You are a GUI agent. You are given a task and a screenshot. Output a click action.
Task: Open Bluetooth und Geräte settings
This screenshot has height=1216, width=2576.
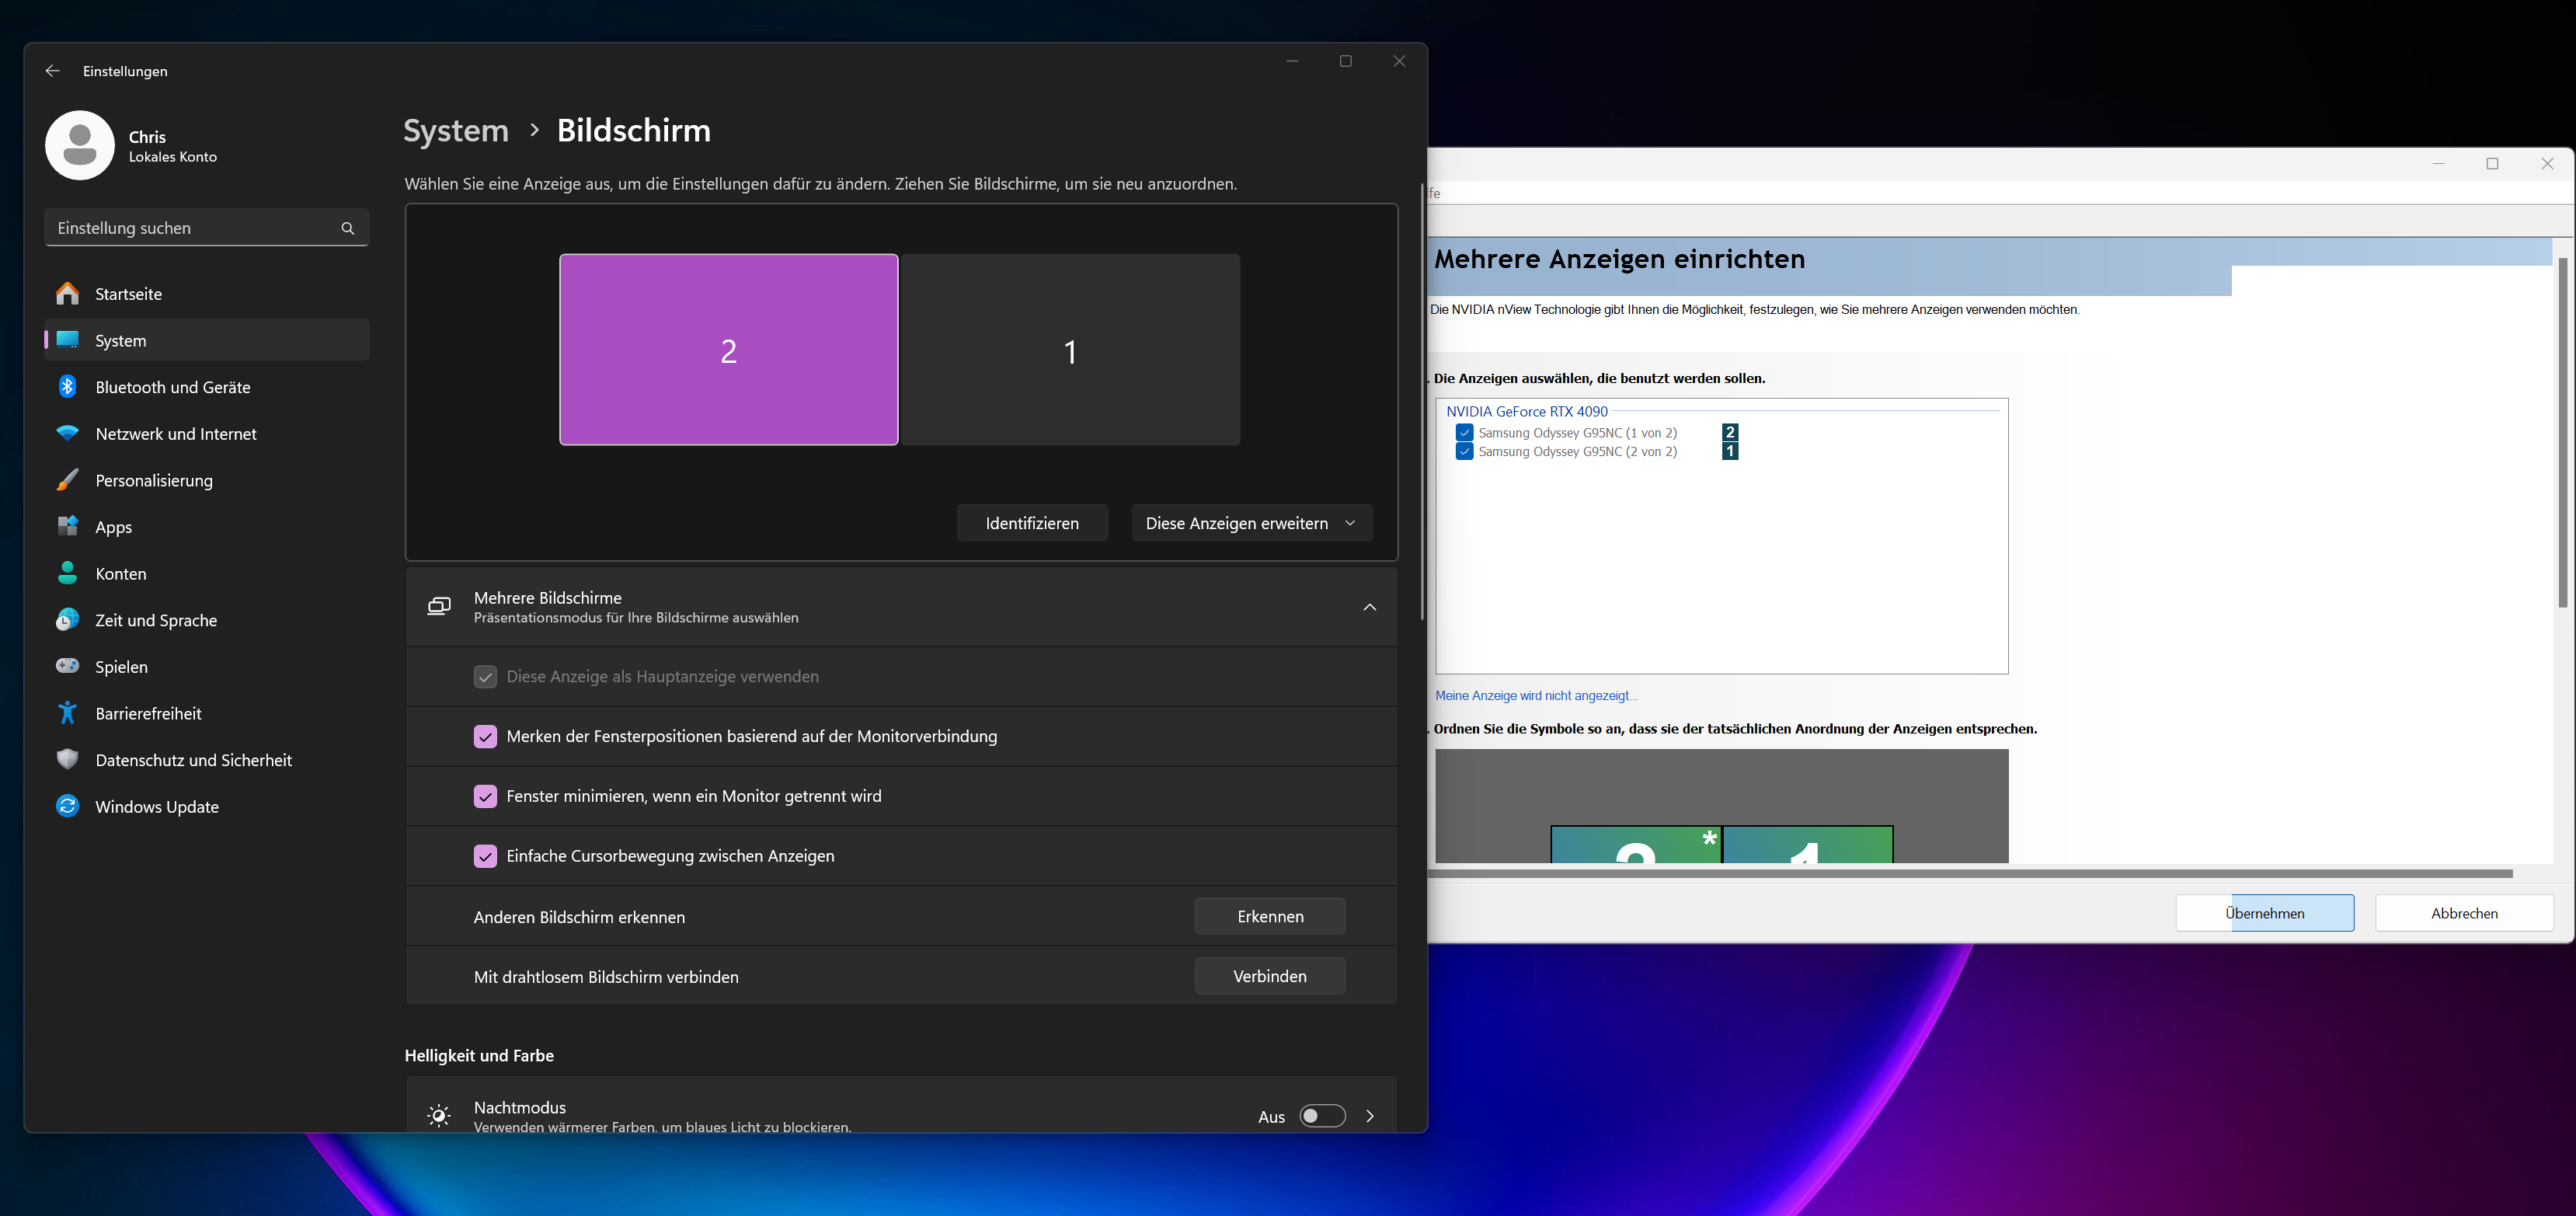pyautogui.click(x=172, y=387)
